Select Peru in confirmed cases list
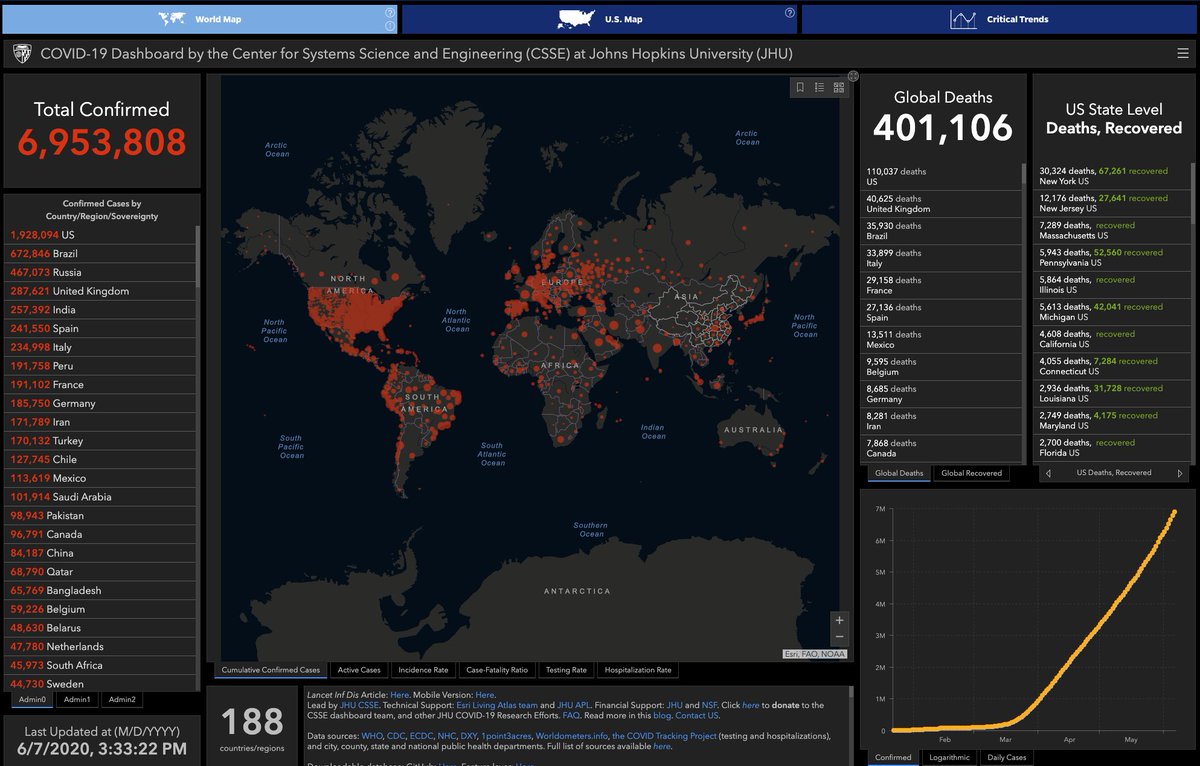 100,366
